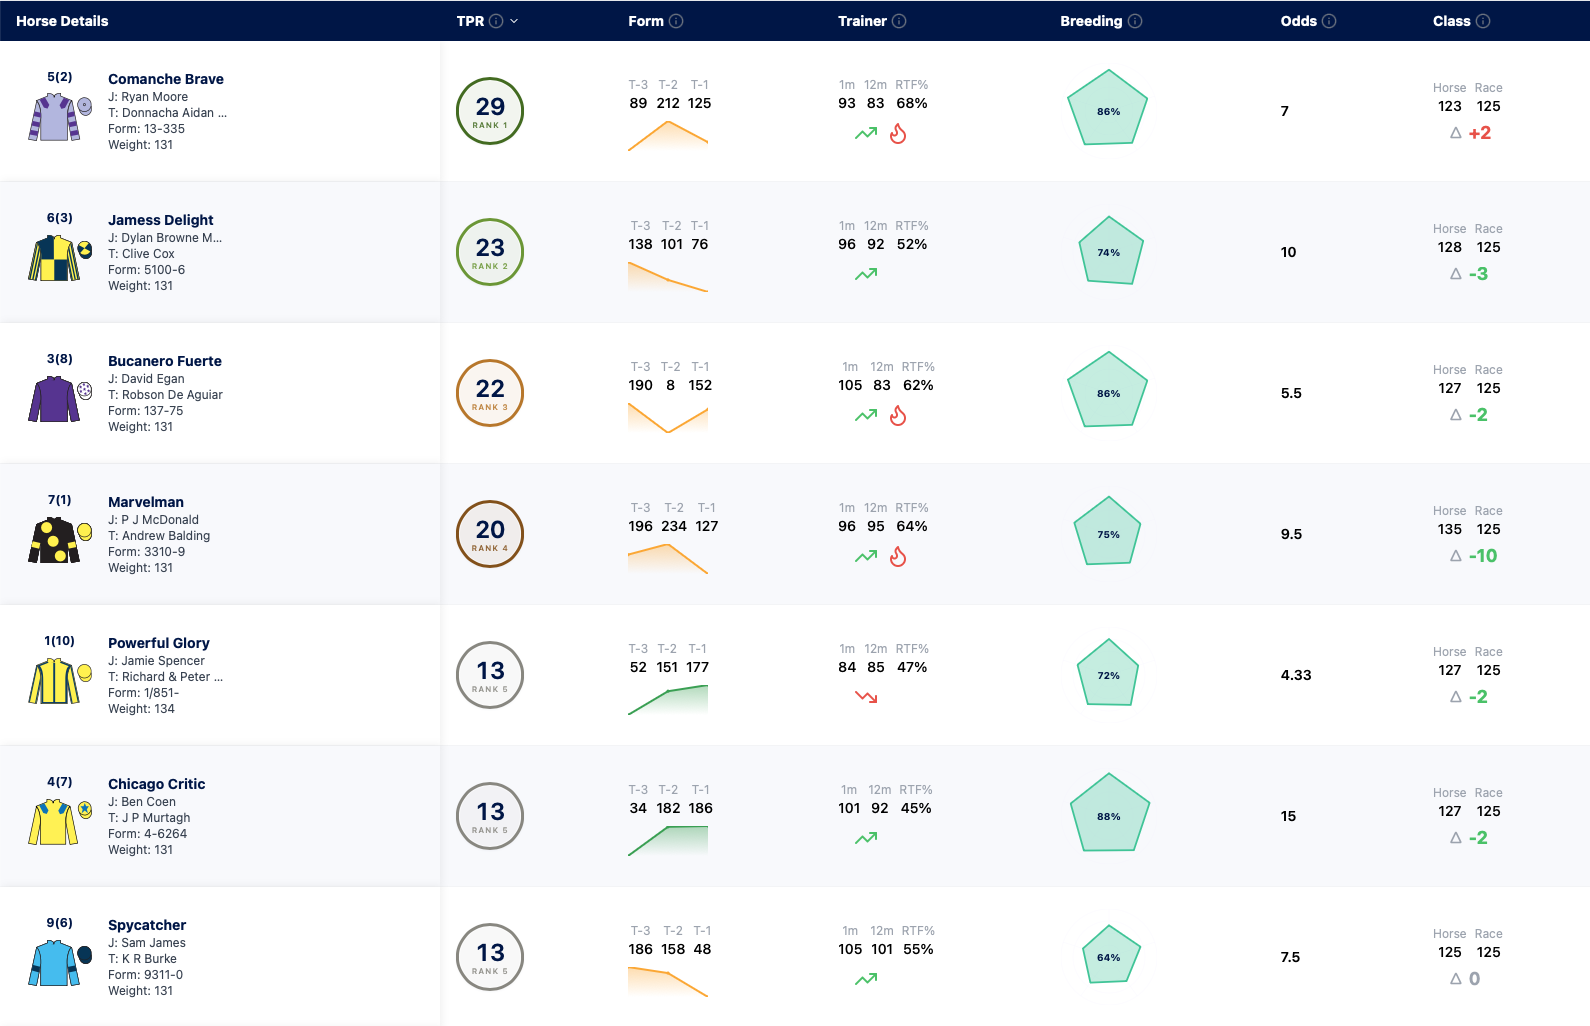Sort by the Horse Details header

62,21
